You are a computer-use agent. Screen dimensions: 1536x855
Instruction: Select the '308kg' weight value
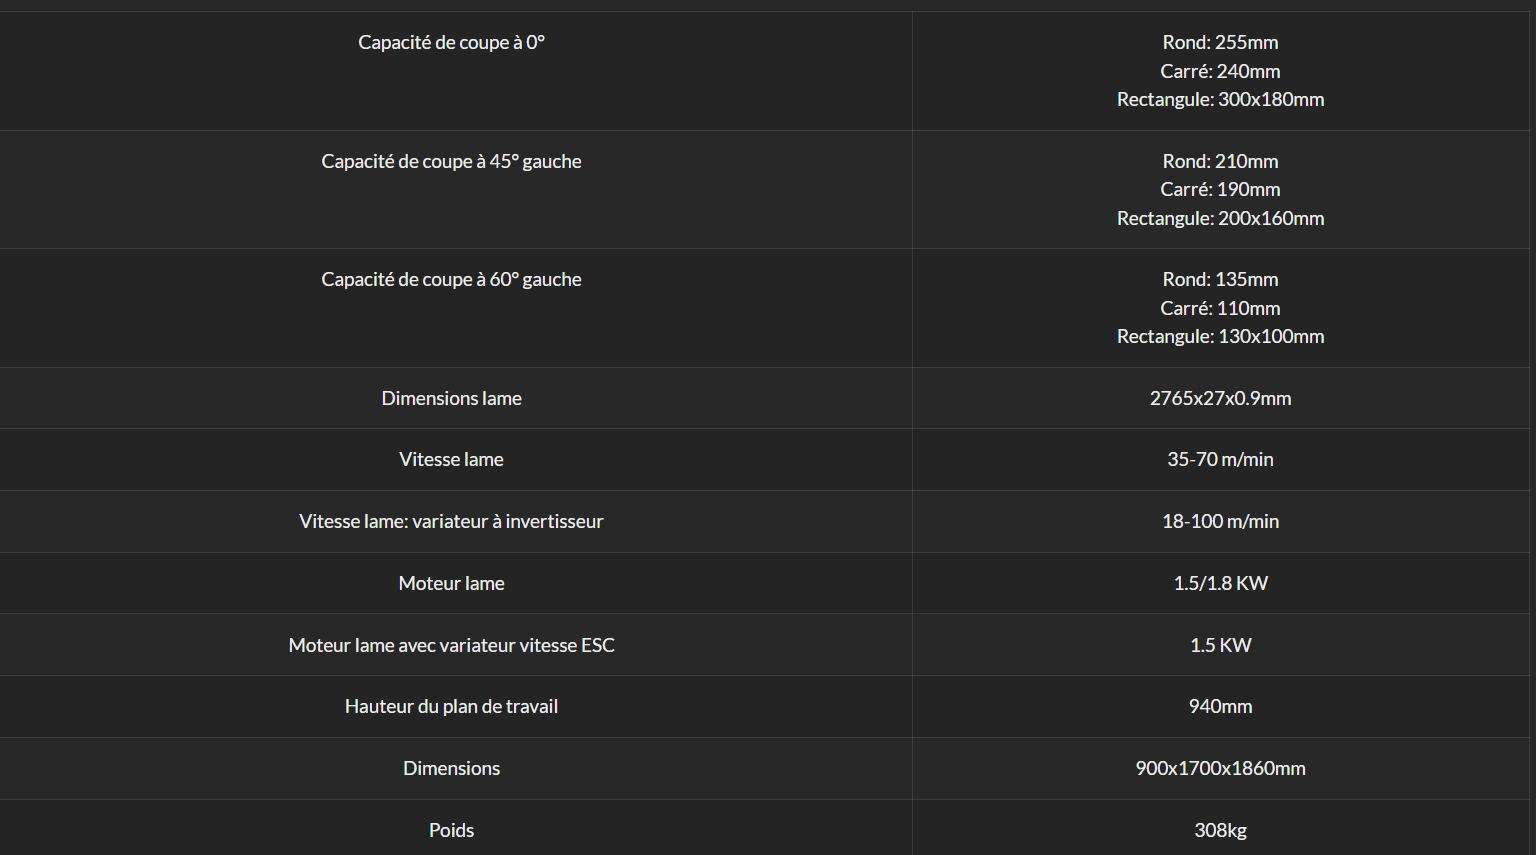tap(1220, 831)
